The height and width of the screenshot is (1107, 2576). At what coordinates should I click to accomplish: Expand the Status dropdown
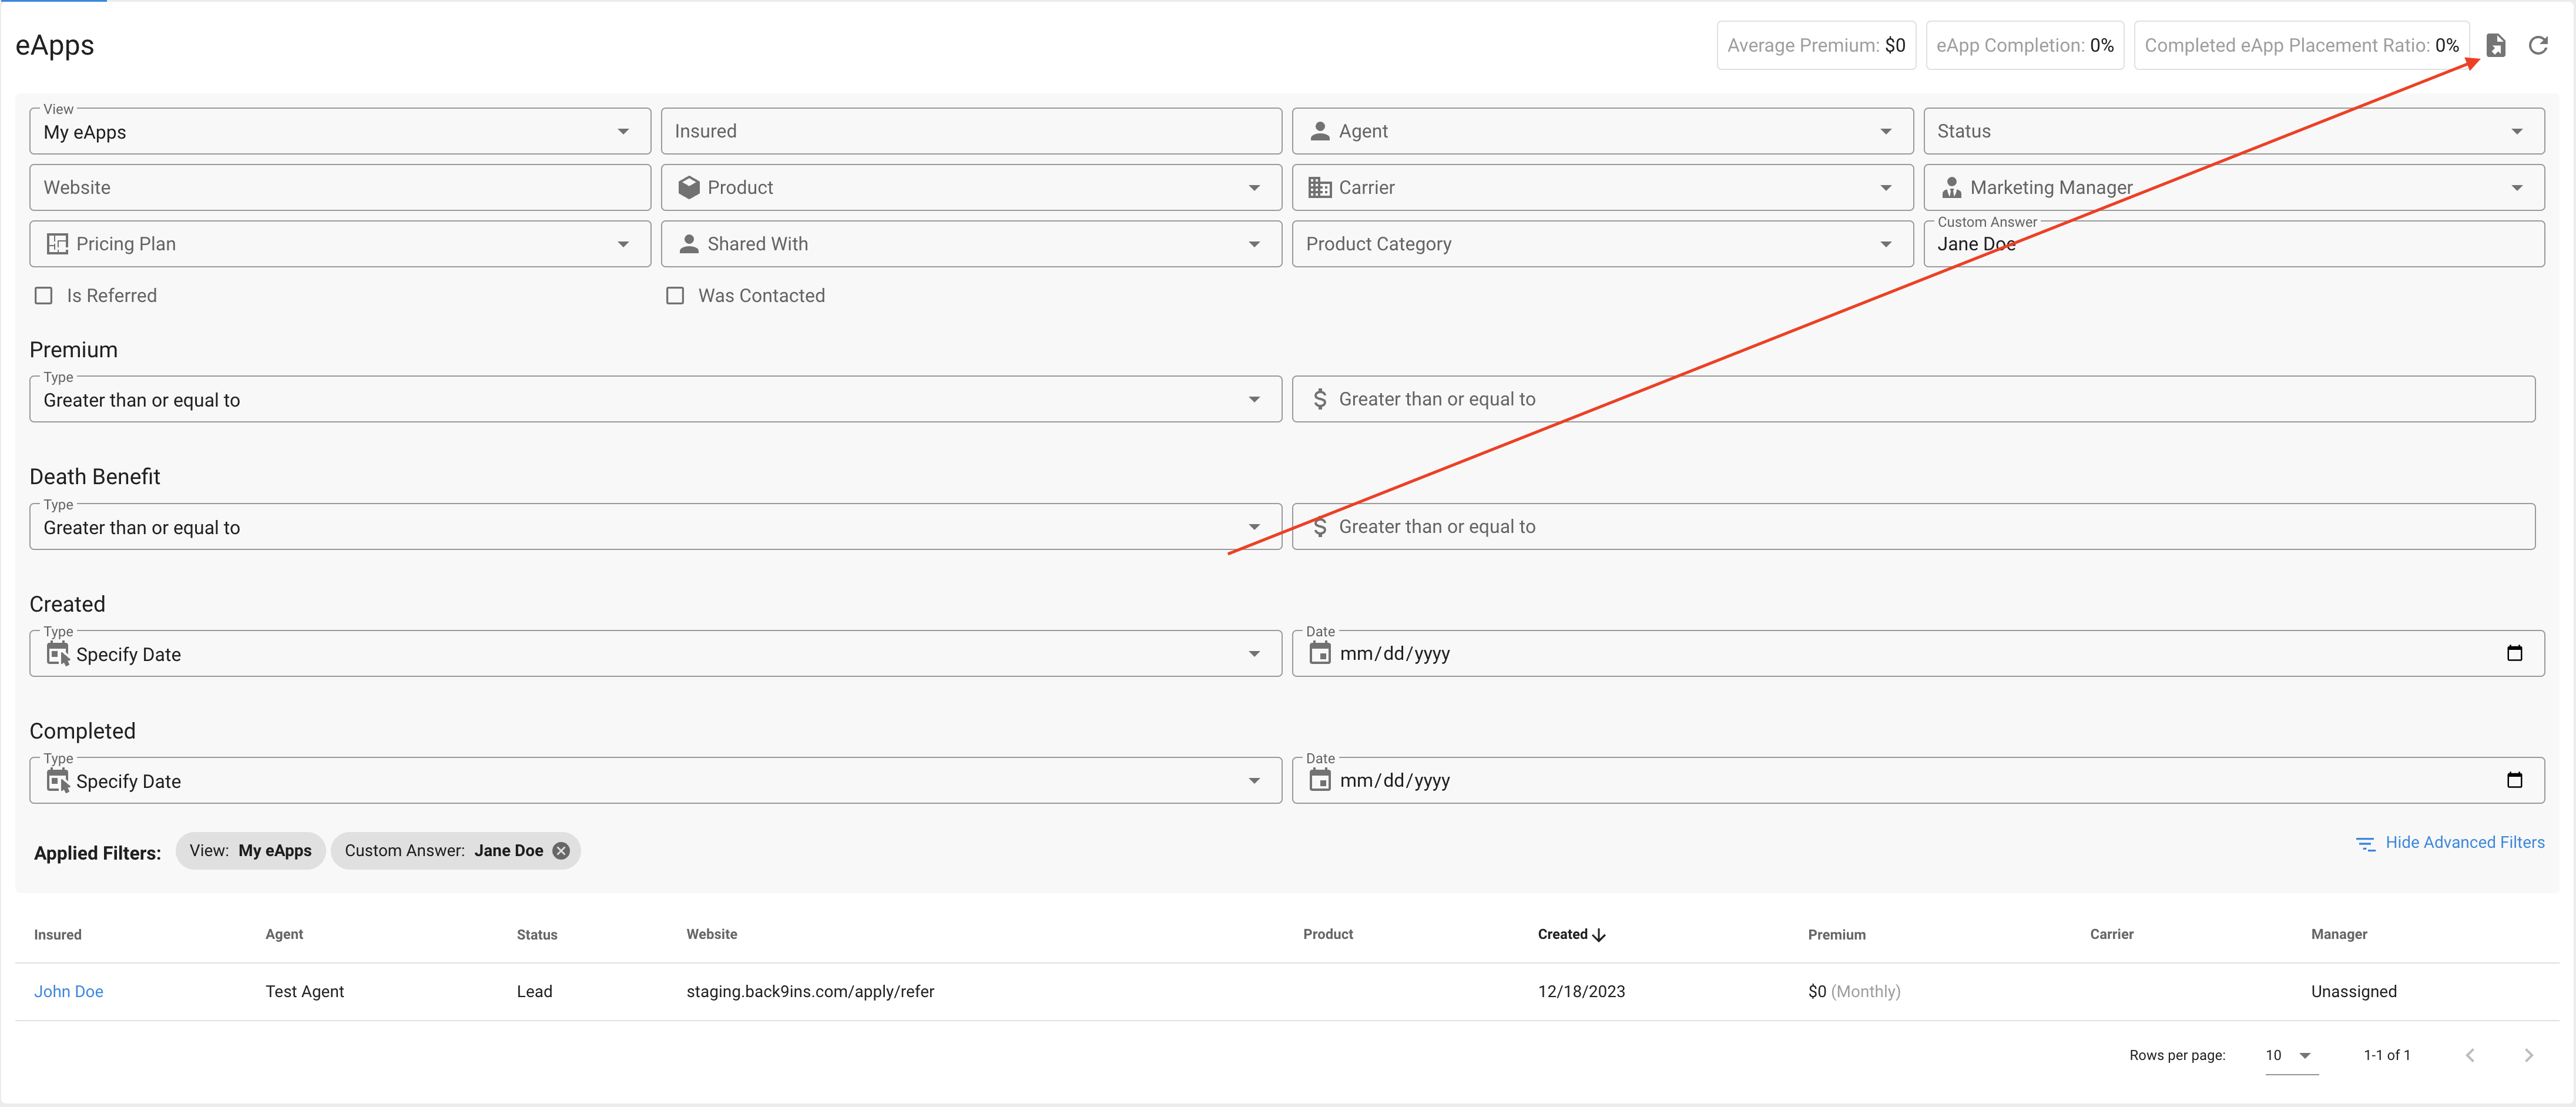click(x=2233, y=131)
